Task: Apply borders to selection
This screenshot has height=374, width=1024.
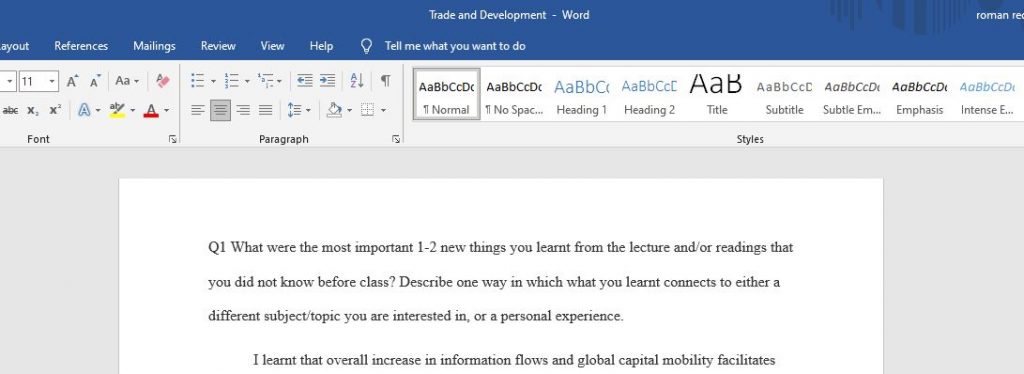Action: point(368,110)
